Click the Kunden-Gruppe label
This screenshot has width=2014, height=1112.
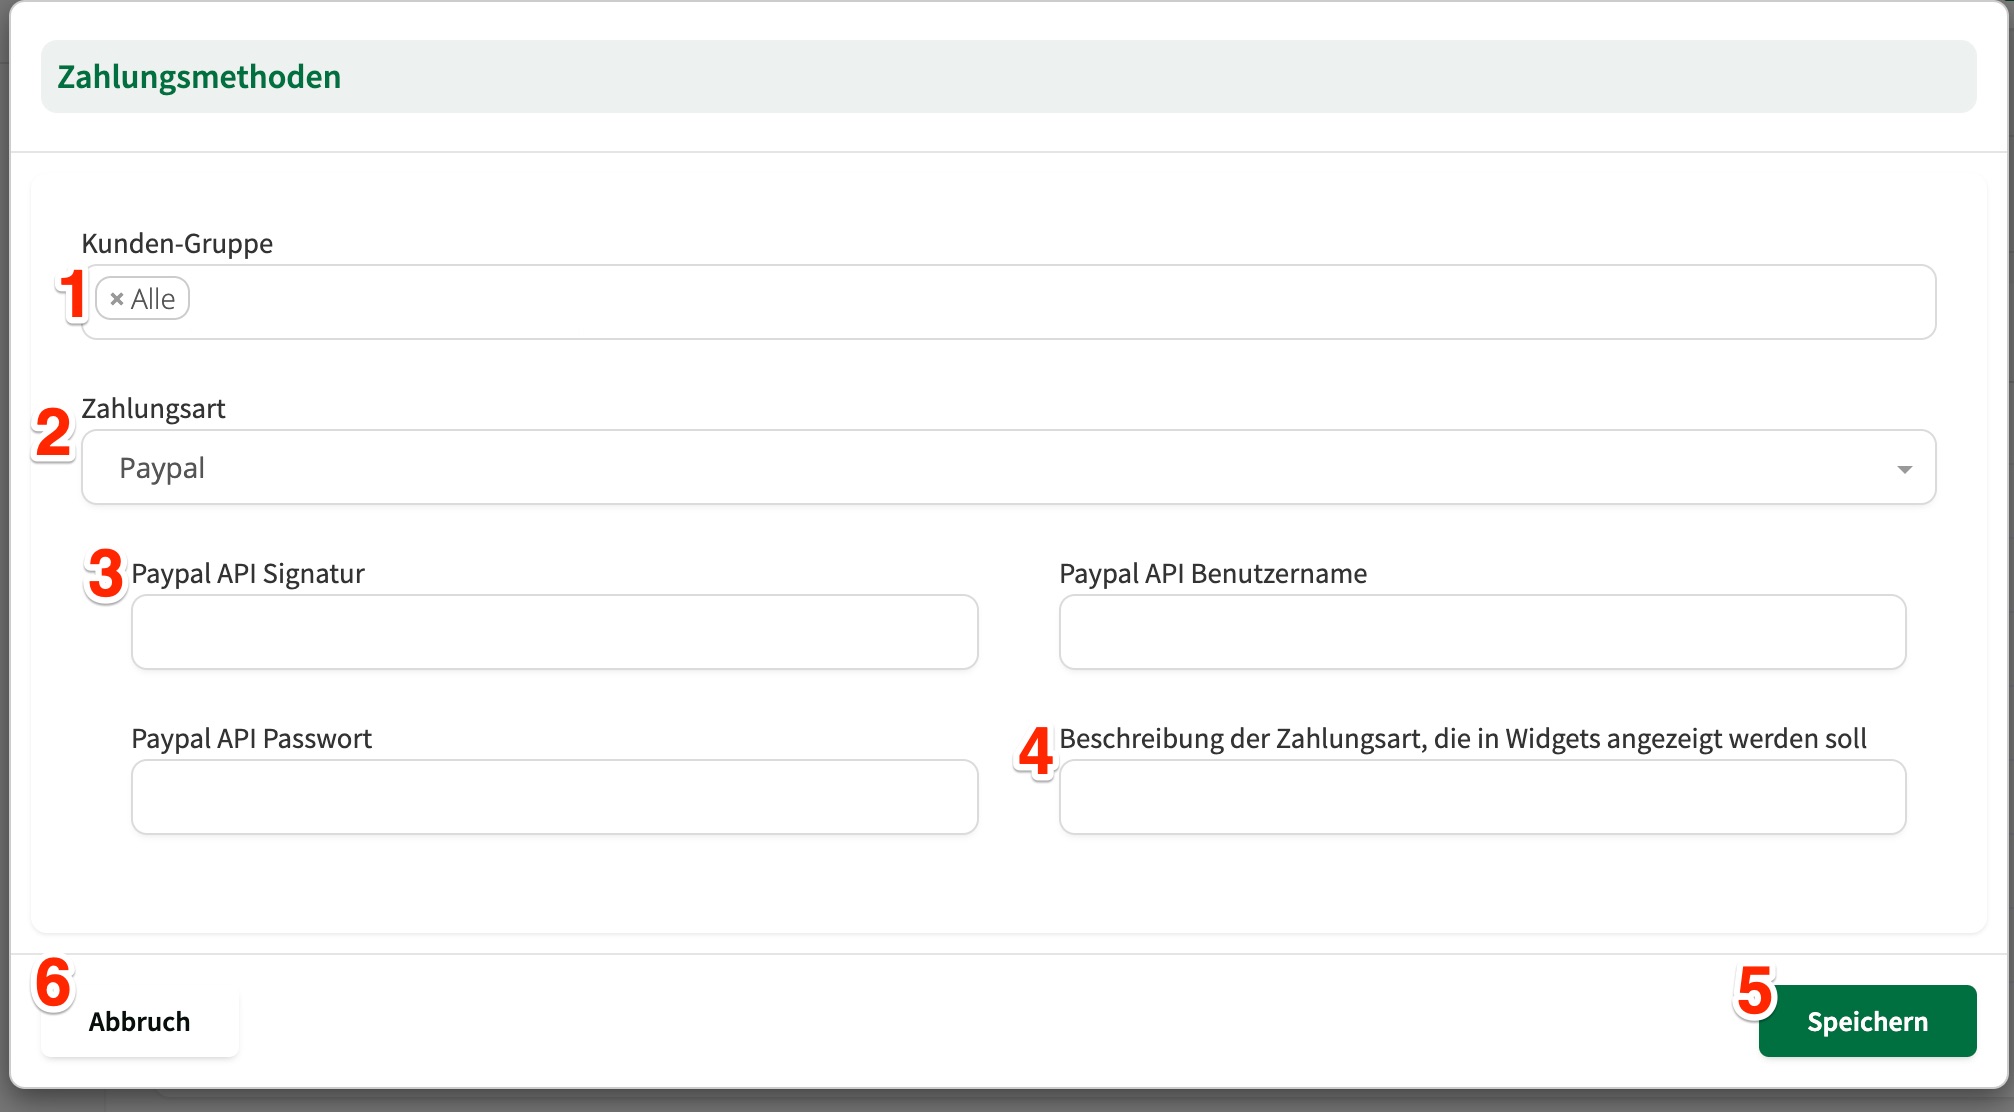pos(177,243)
